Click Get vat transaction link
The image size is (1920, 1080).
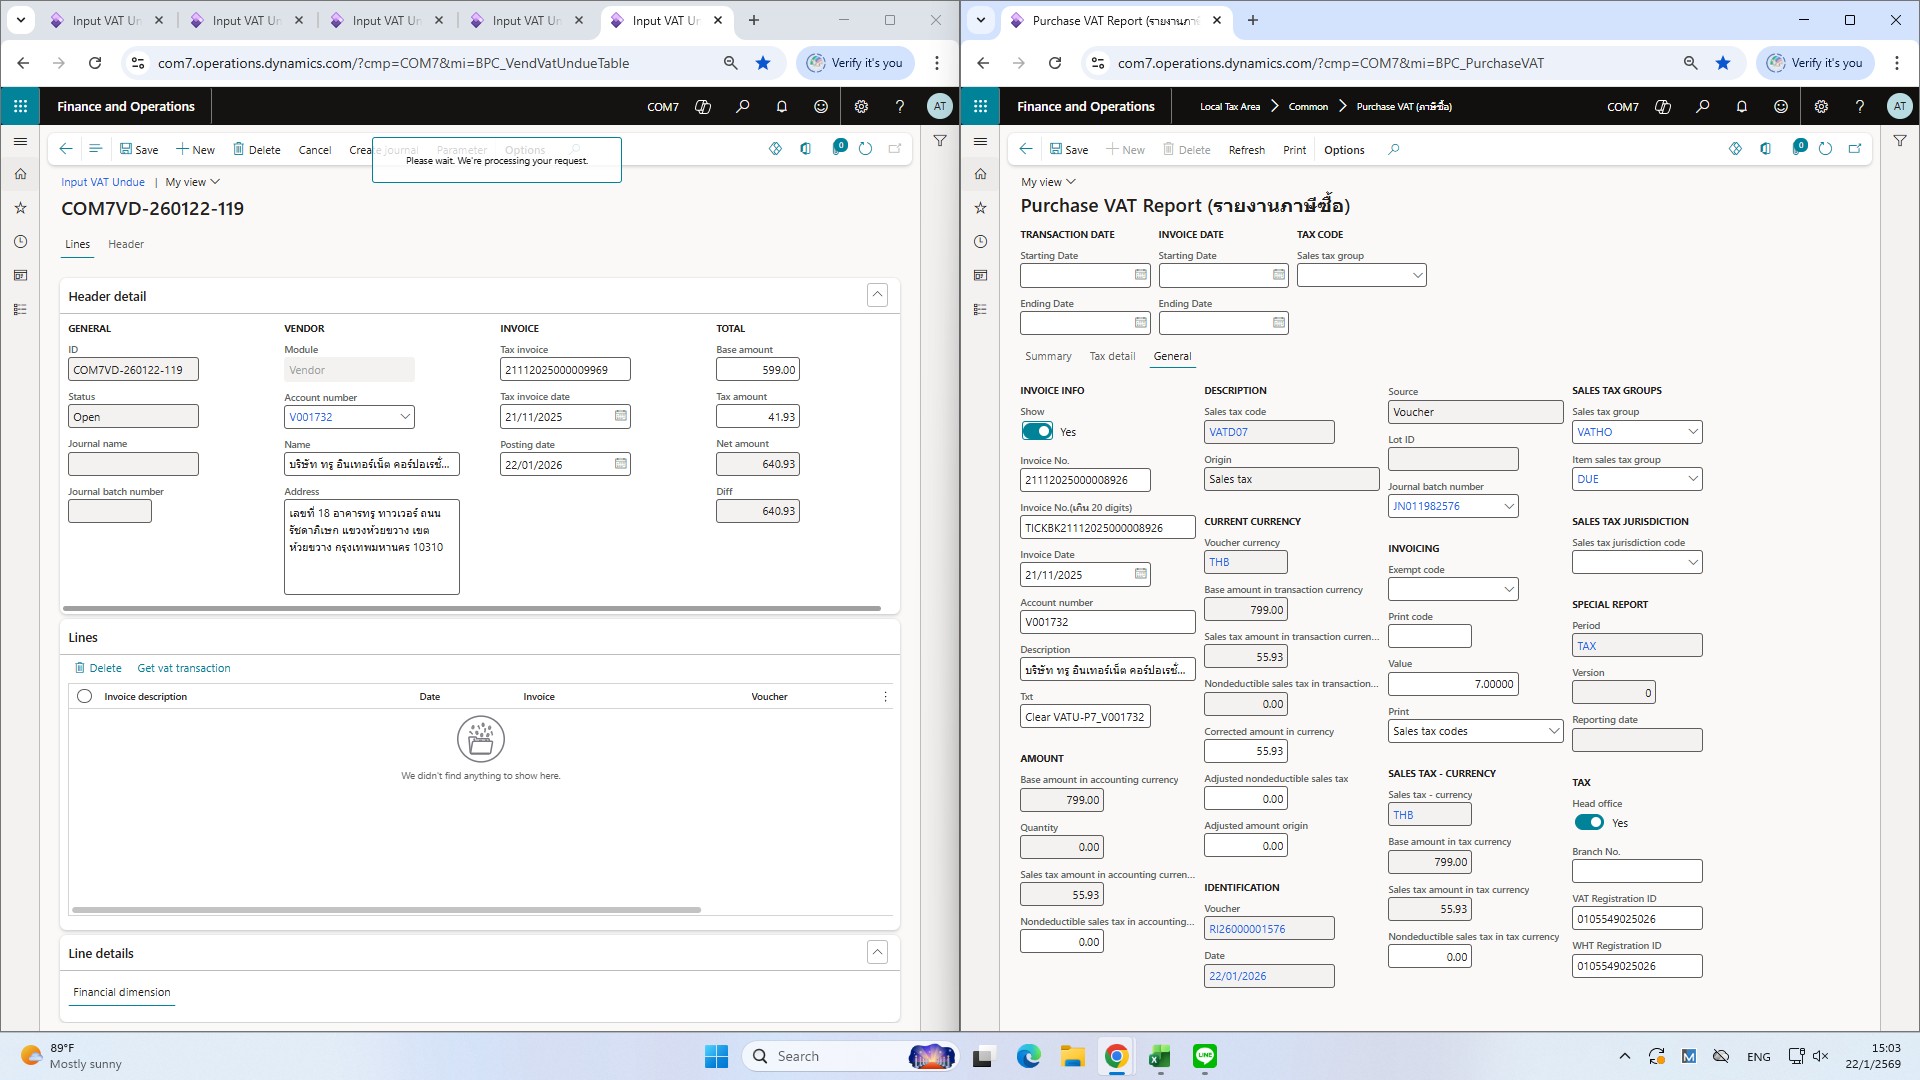point(183,668)
